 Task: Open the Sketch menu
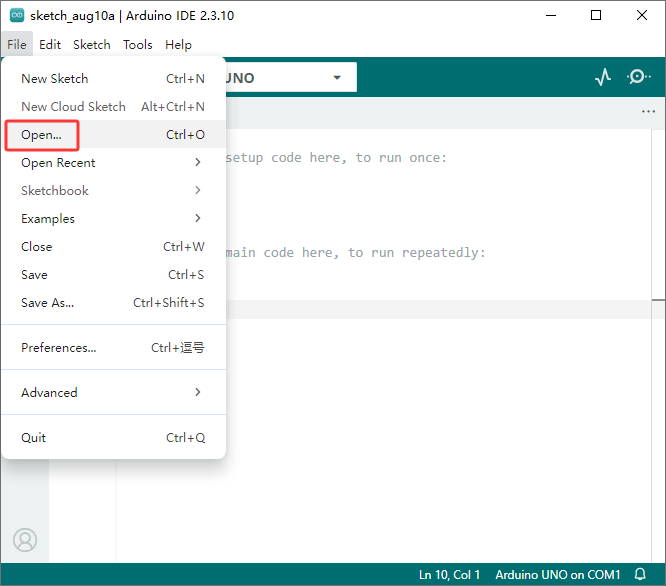click(92, 45)
